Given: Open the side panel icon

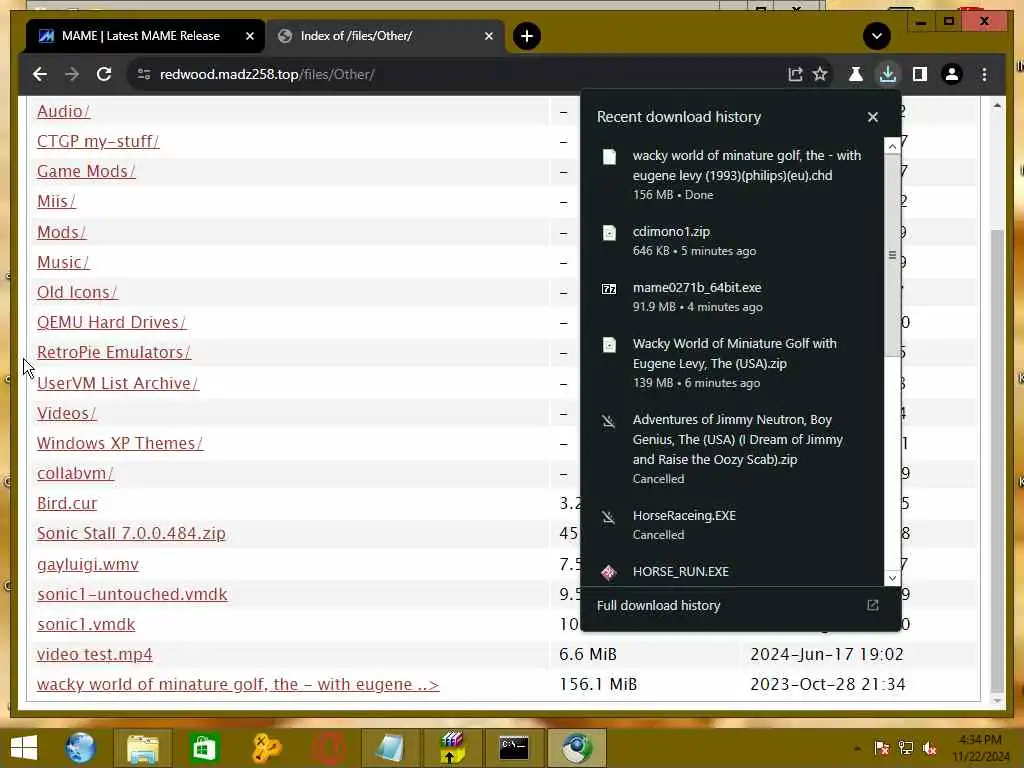Looking at the screenshot, I should pyautogui.click(x=920, y=74).
